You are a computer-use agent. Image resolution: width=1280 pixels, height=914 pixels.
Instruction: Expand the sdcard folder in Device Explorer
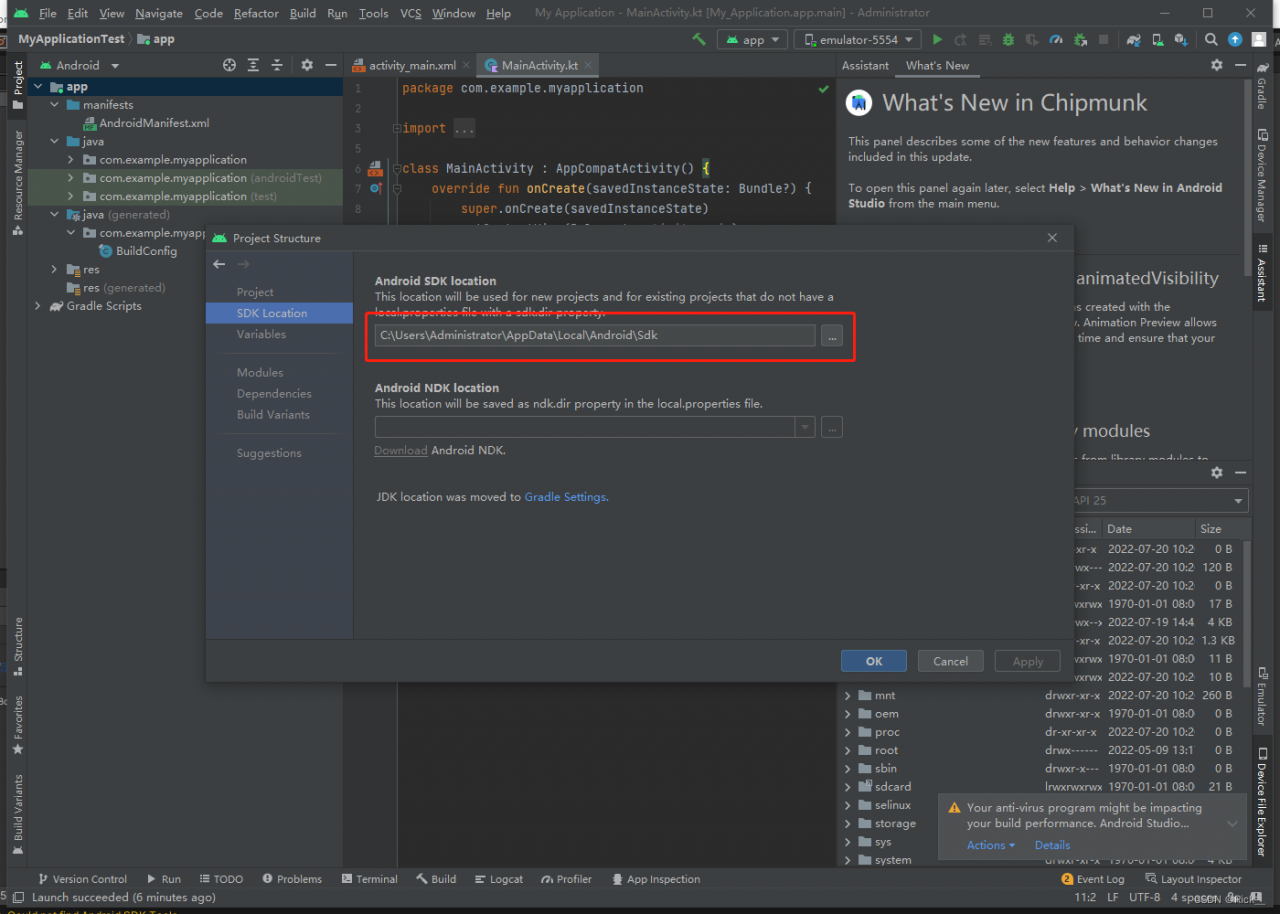click(848, 787)
